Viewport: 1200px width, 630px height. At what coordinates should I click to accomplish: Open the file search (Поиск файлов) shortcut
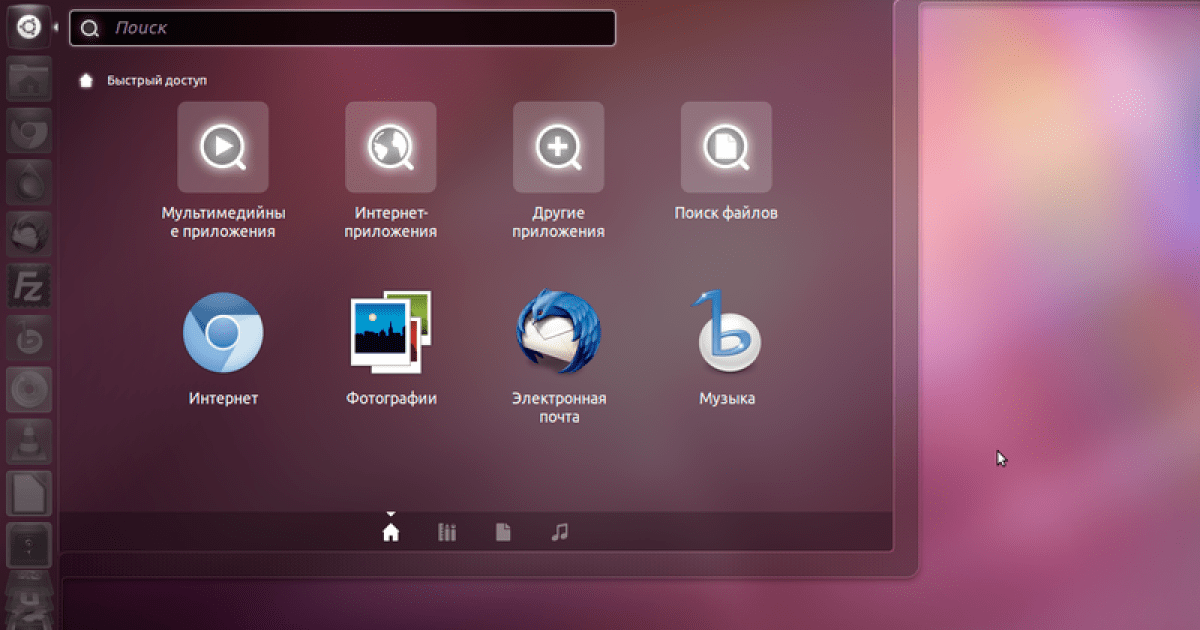(x=726, y=148)
